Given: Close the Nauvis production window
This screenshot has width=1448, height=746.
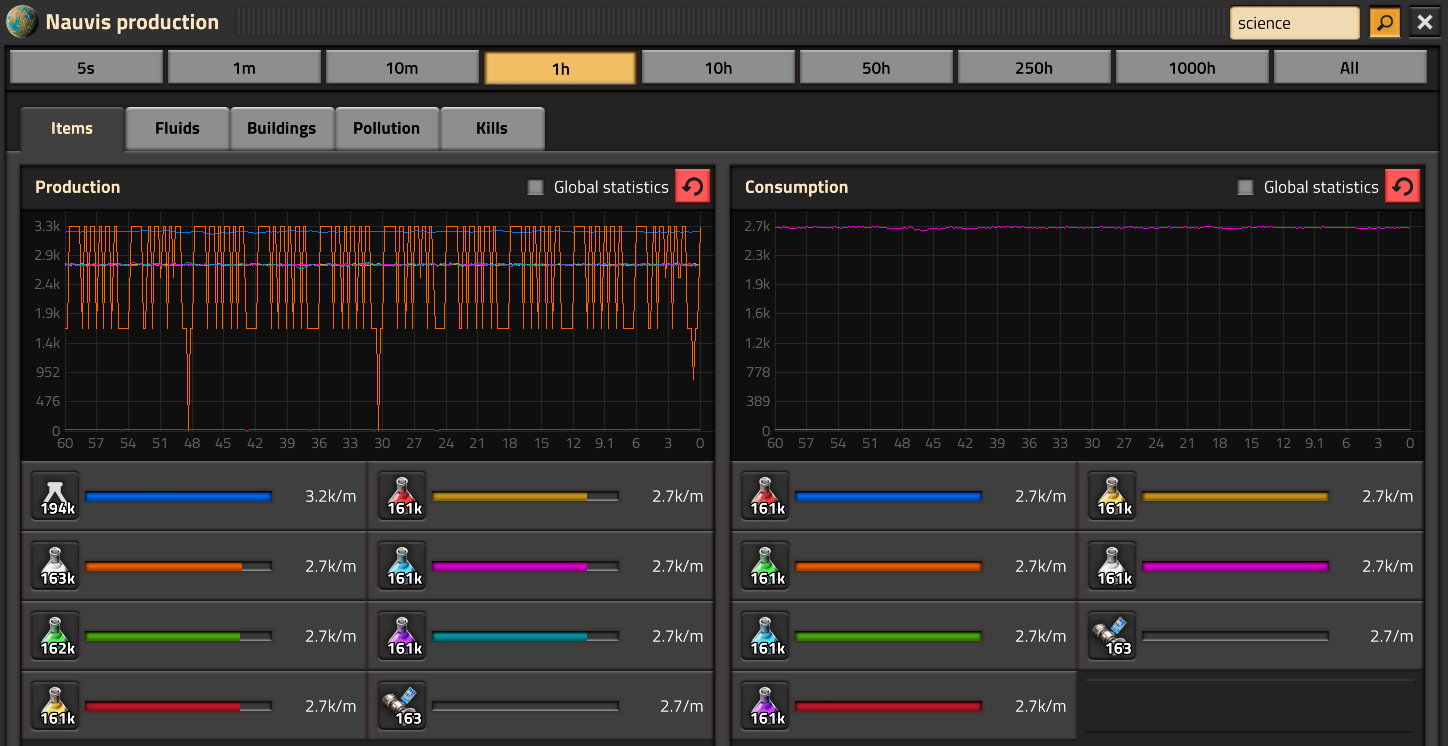Looking at the screenshot, I should click(1425, 22).
